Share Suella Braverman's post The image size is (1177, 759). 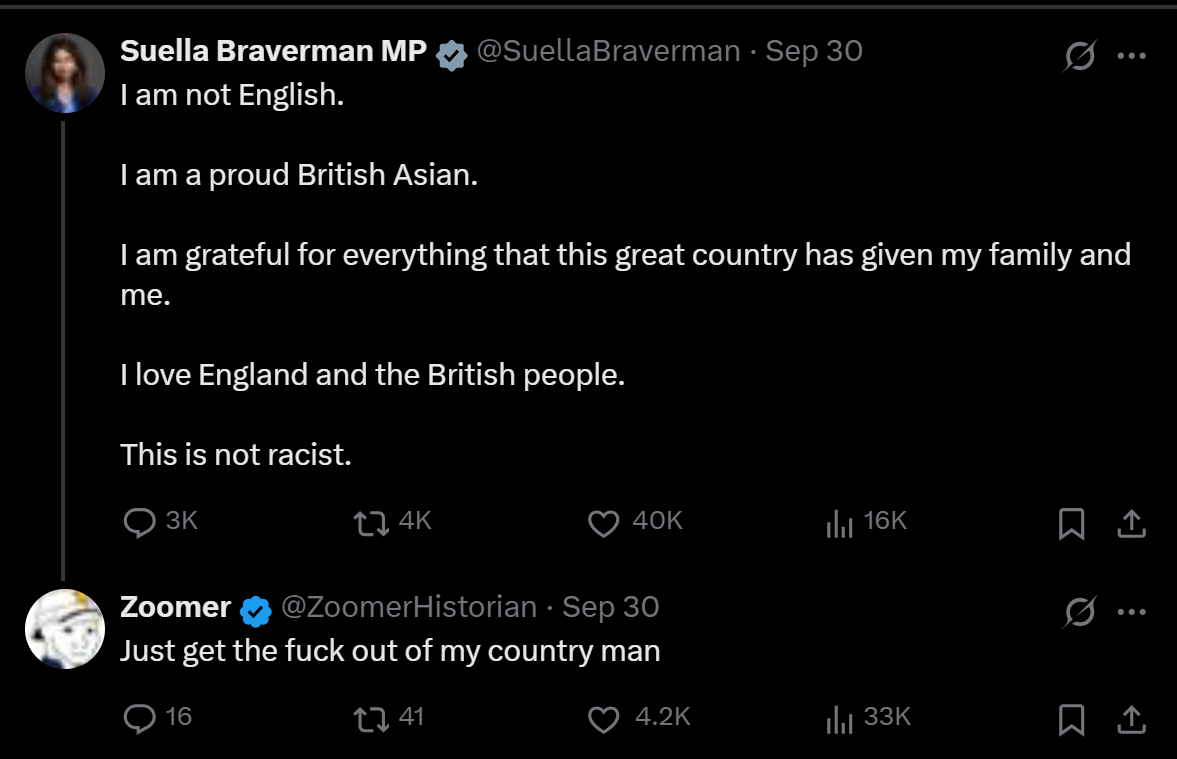pyautogui.click(x=1131, y=523)
